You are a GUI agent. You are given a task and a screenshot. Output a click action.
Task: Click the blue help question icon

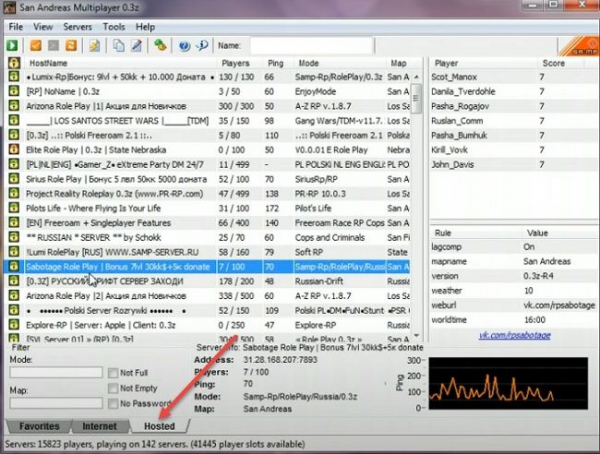(x=184, y=46)
